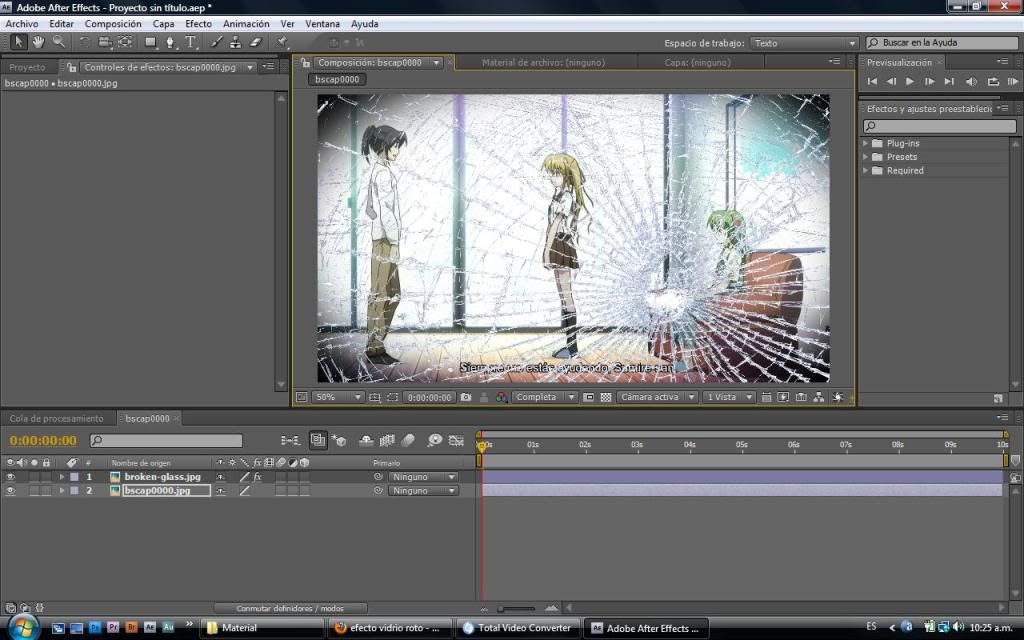
Task: Expand the broken-glass.jpg layer properties
Action: coord(61,477)
